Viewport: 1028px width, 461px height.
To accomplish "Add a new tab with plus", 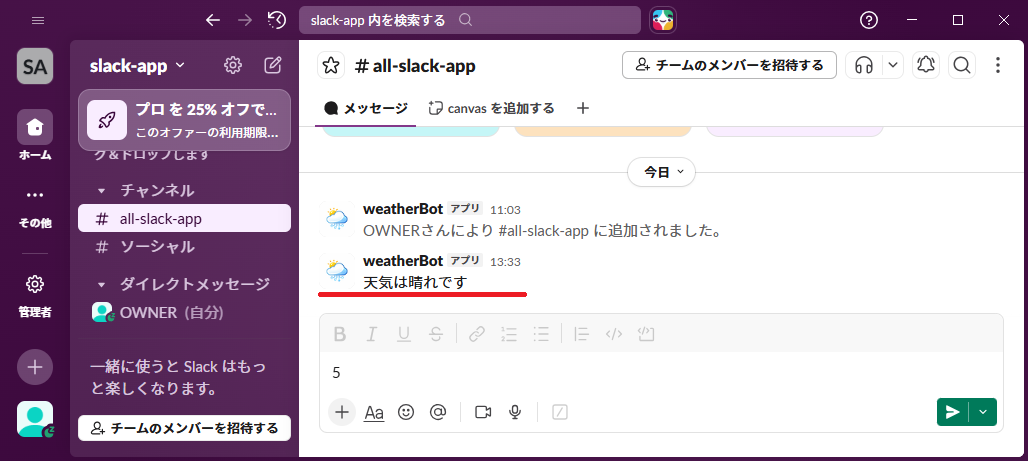I will [583, 108].
